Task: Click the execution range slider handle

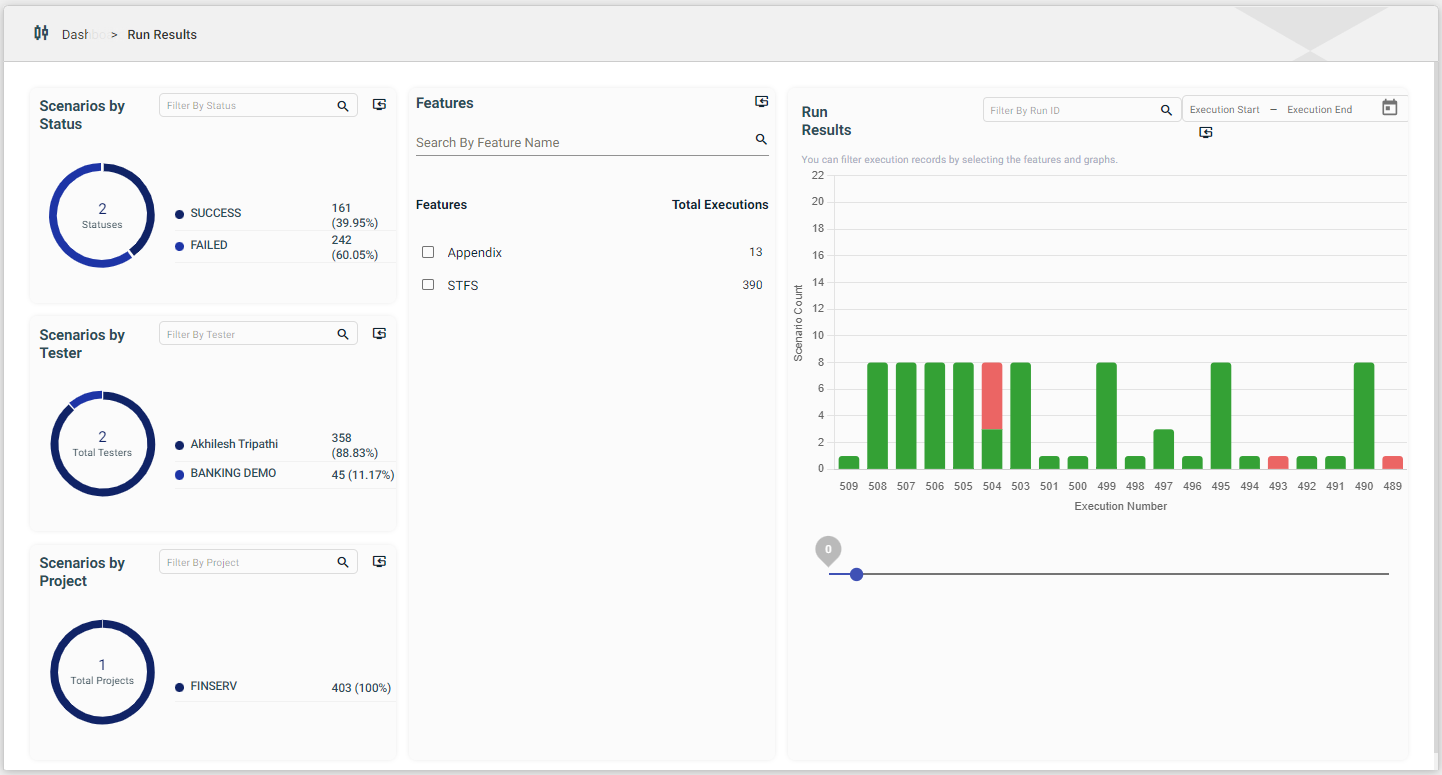Action: [856, 574]
